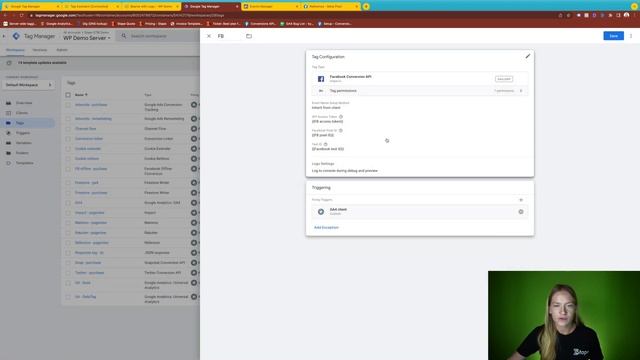This screenshot has width=640, height=360.
Task: Click the FB tag name field
Action: coord(229,36)
